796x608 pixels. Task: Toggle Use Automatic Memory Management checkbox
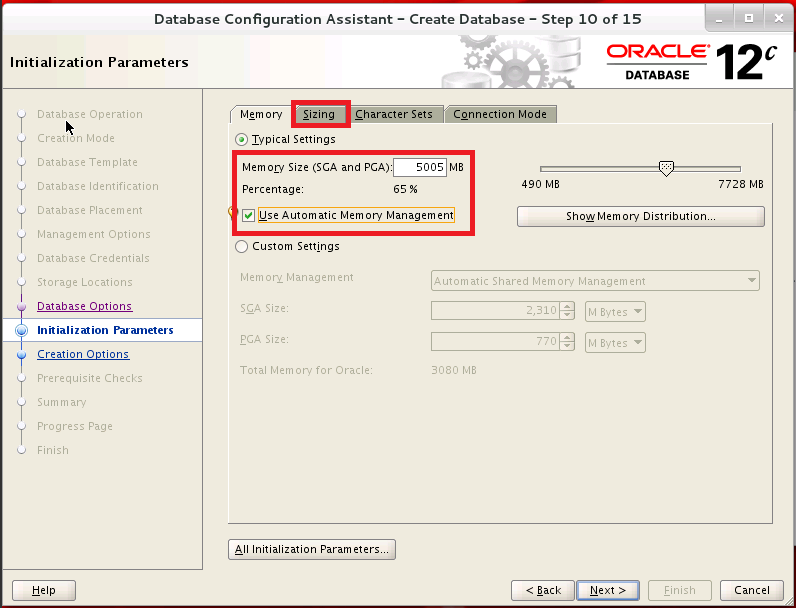click(249, 215)
